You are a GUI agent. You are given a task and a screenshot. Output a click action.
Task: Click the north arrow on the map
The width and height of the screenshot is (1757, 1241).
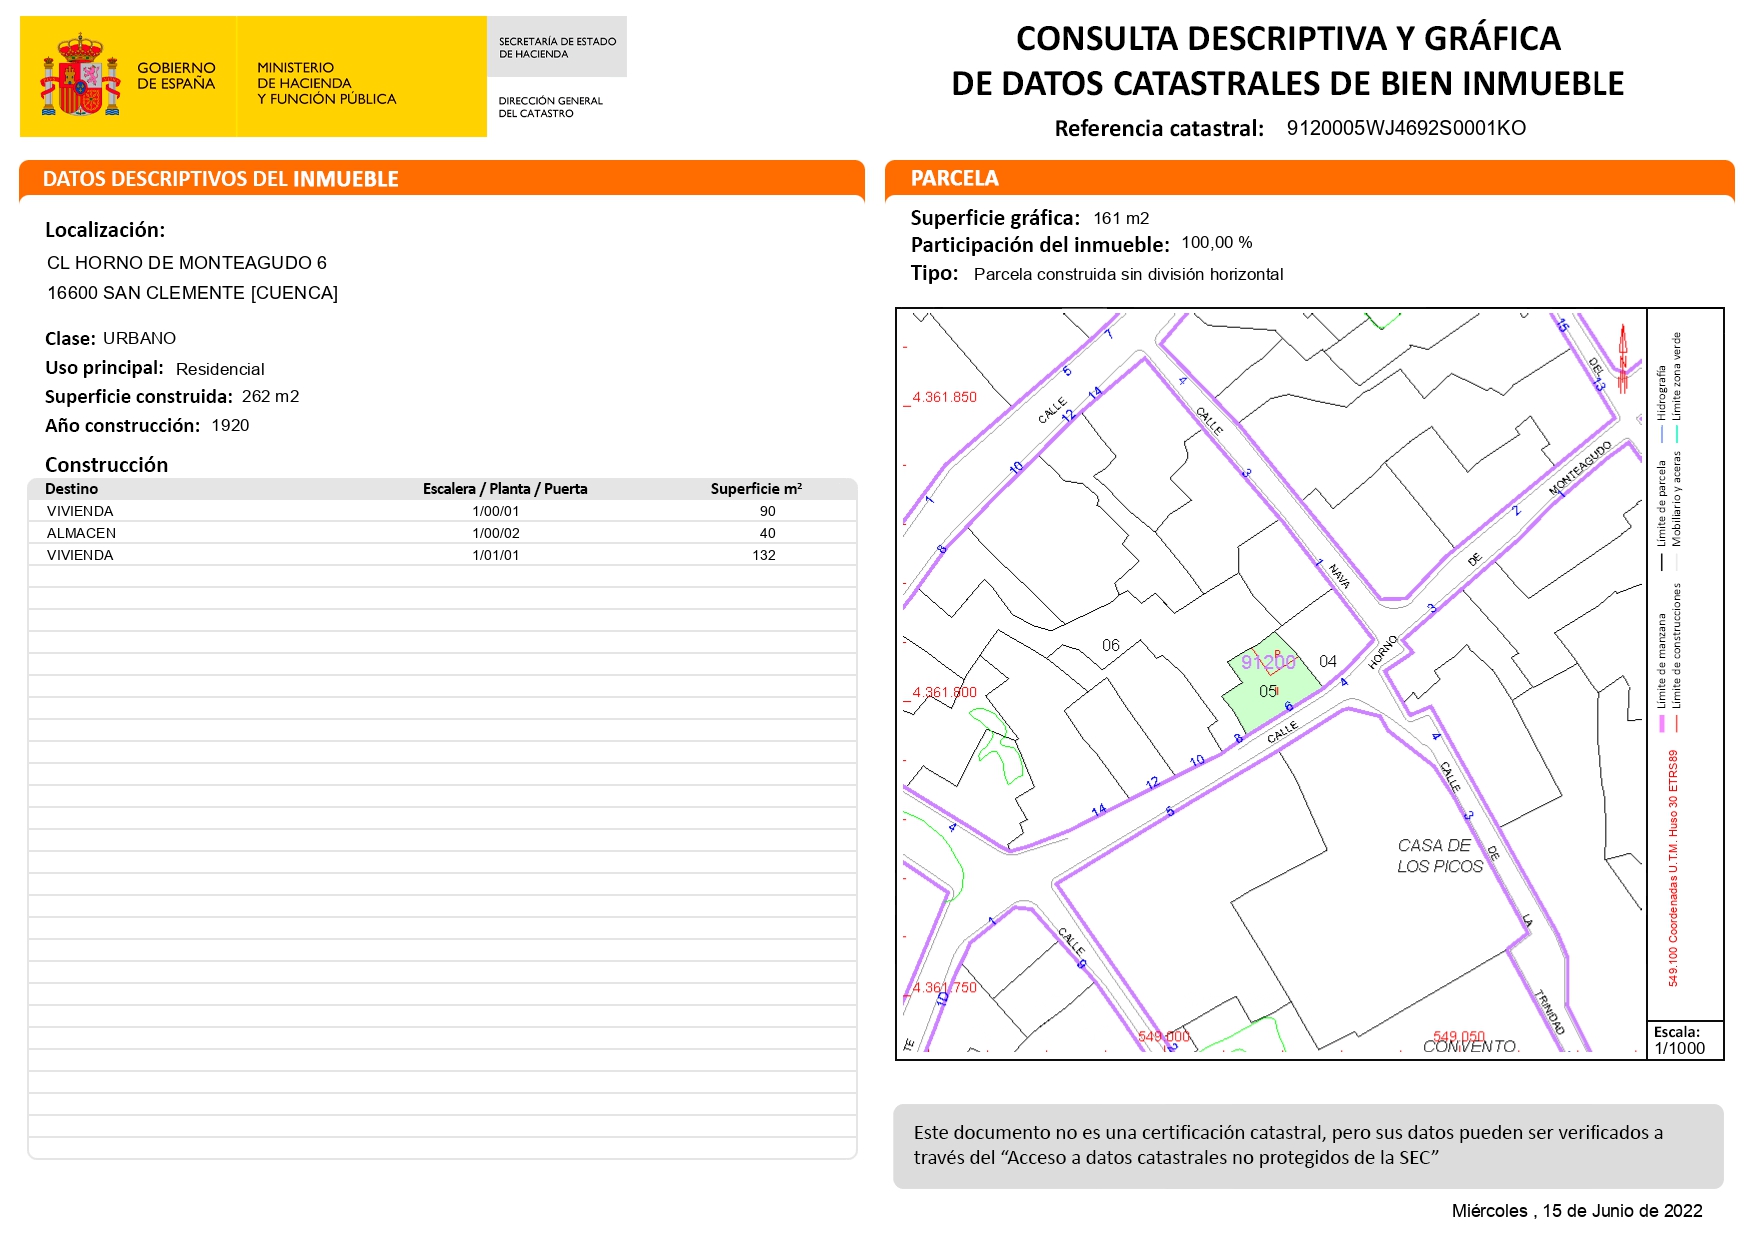(x=1623, y=358)
